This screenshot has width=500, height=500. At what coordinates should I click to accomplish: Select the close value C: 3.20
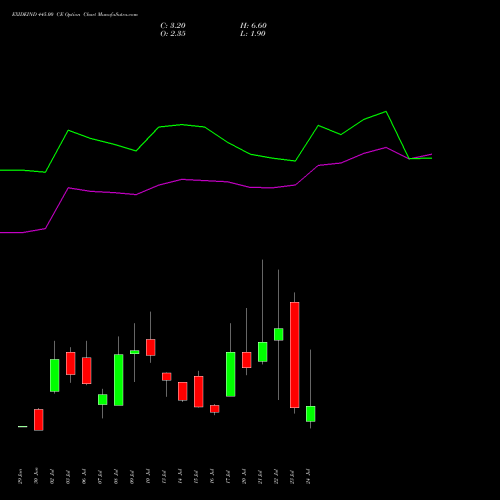pyautogui.click(x=173, y=26)
